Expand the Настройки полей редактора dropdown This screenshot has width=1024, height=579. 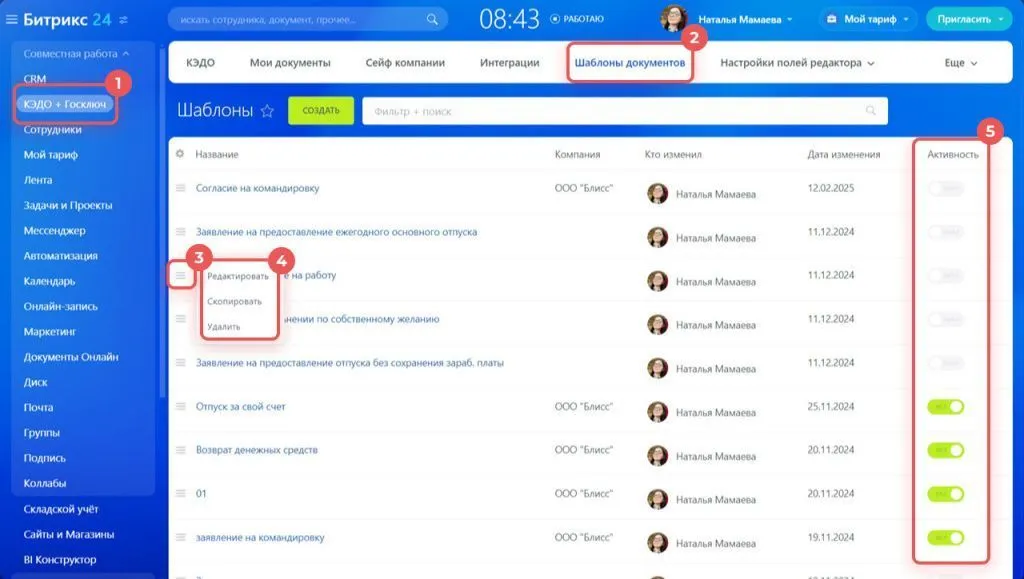tap(797, 63)
